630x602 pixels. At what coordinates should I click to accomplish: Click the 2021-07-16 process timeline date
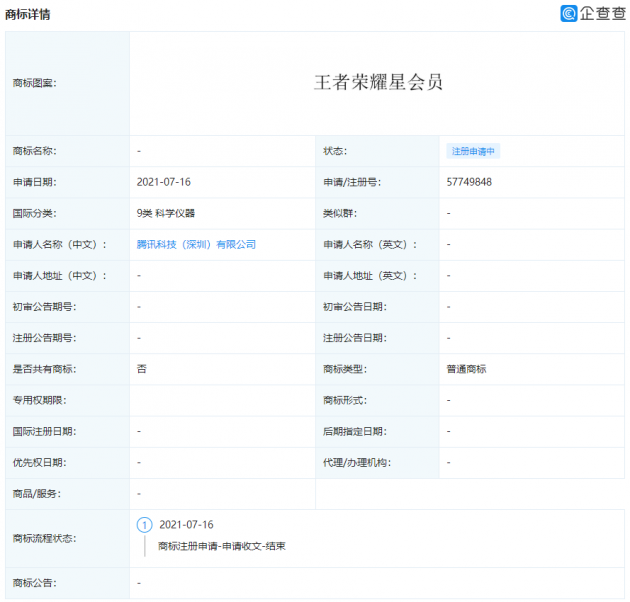coord(186,525)
